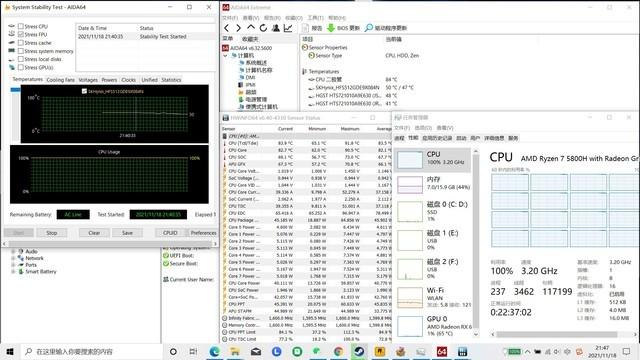This screenshot has height=360, width=640.
Task: Uncheck the Stress FPU checkbox
Action: tap(20, 34)
